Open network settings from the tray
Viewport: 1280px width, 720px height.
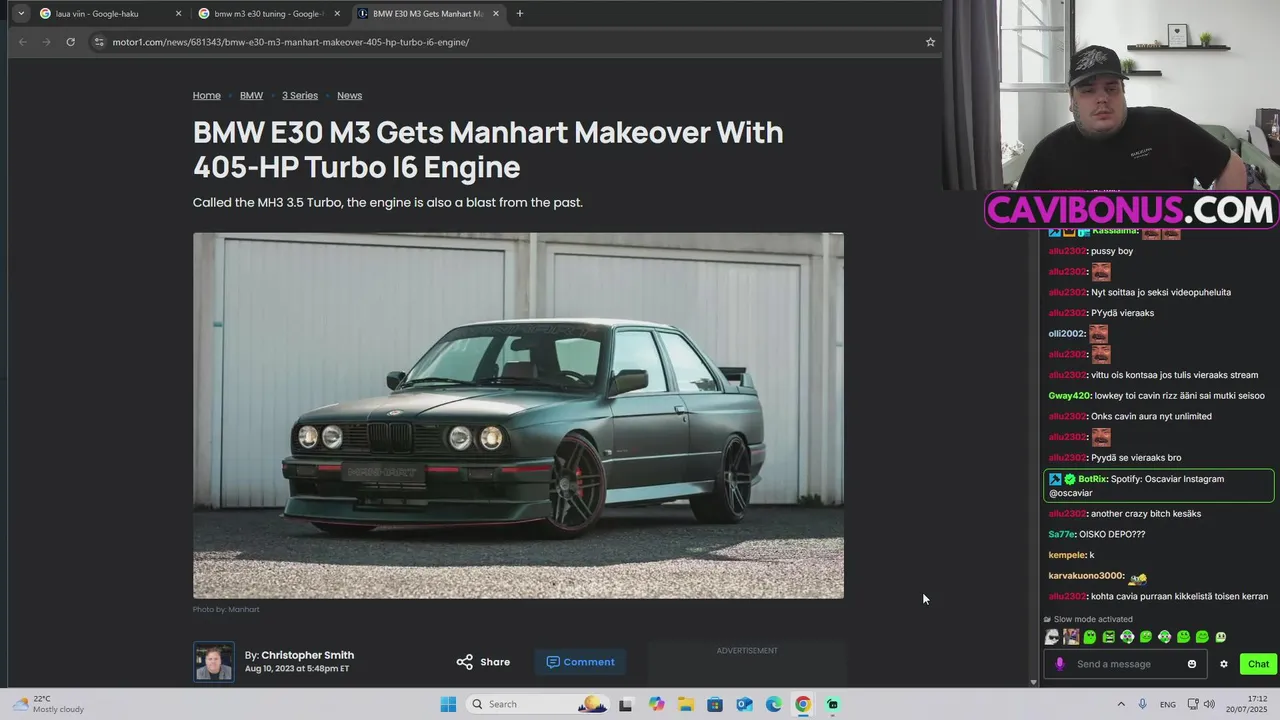(1192, 704)
